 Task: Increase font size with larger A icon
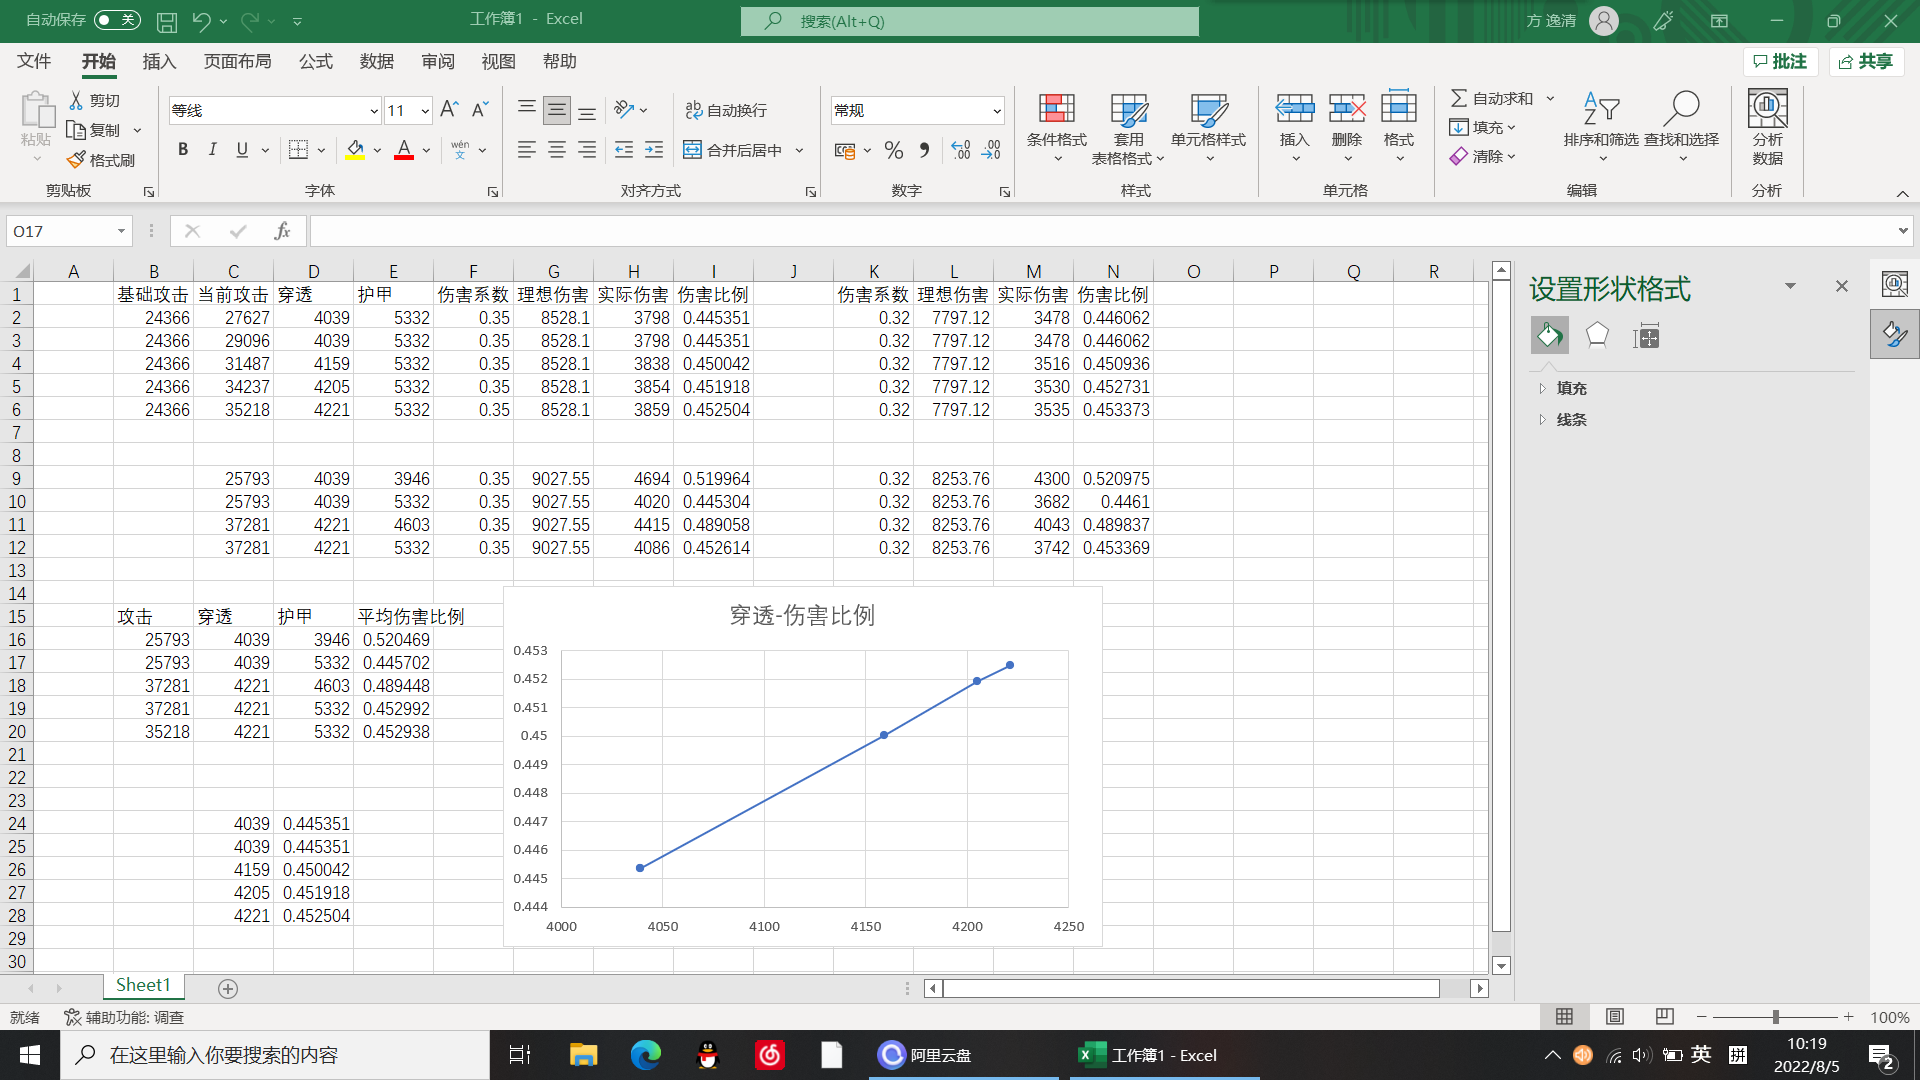(449, 109)
